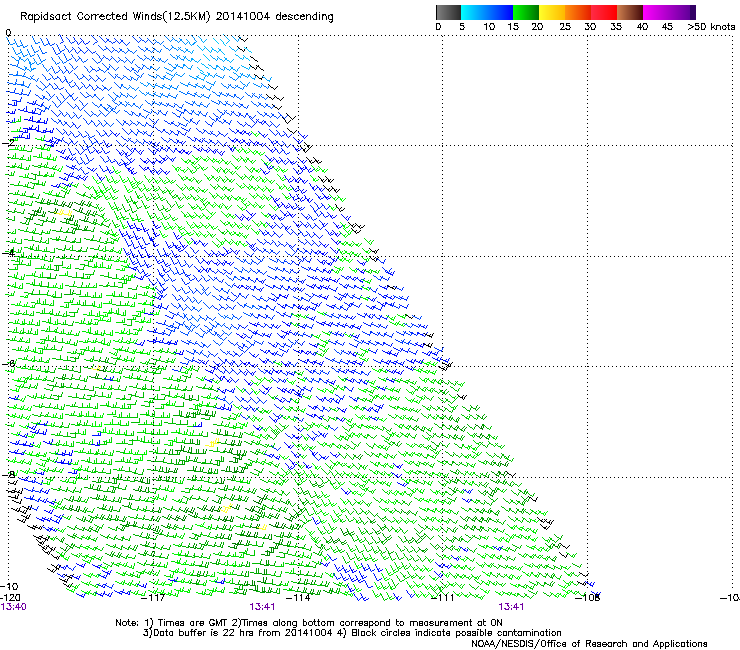Click the brown 35–40 knots legend segment
This screenshot has height=650, width=740.
(x=630, y=12)
